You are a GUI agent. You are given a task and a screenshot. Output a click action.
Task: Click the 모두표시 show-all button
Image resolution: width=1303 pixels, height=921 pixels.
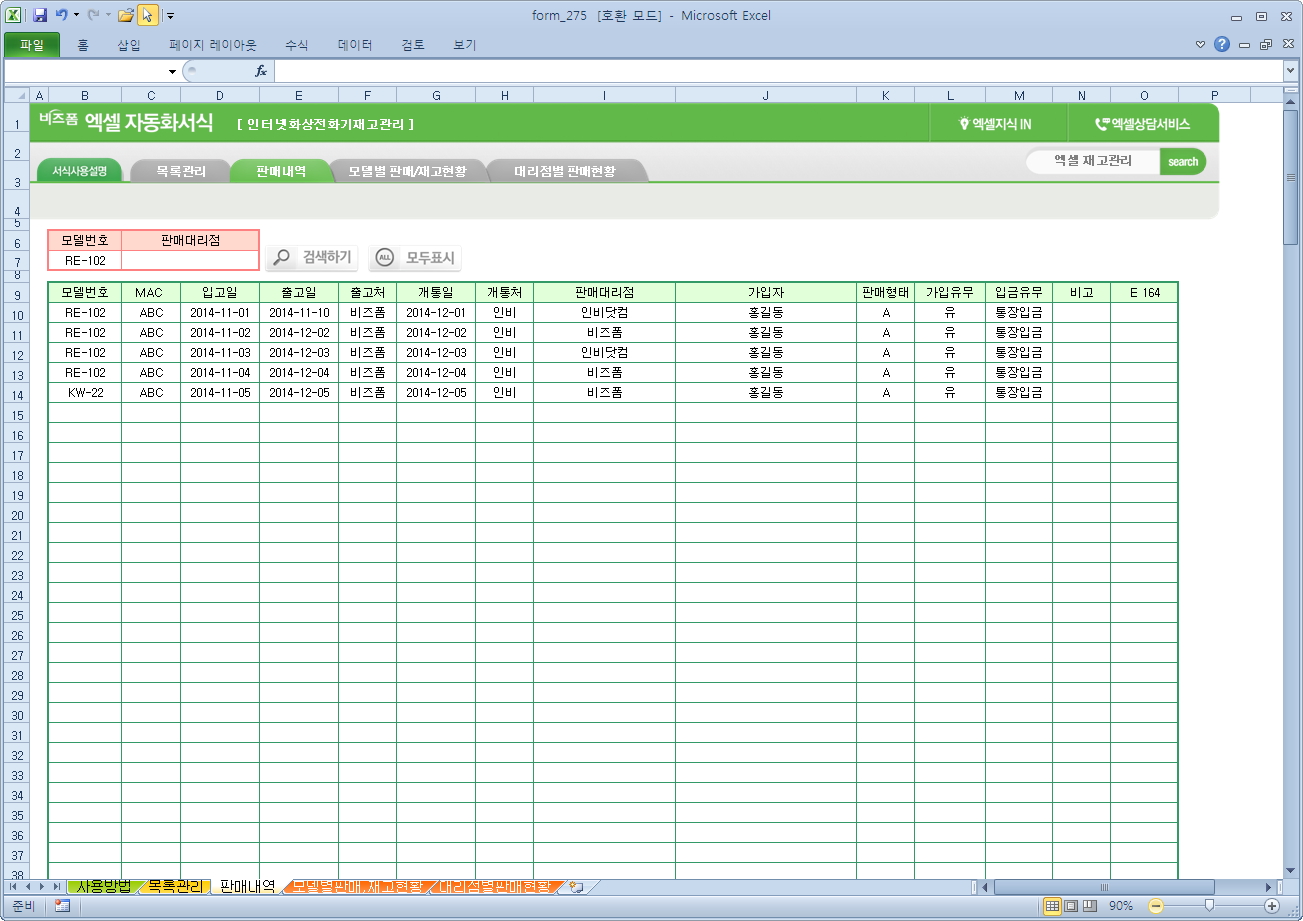(x=416, y=258)
